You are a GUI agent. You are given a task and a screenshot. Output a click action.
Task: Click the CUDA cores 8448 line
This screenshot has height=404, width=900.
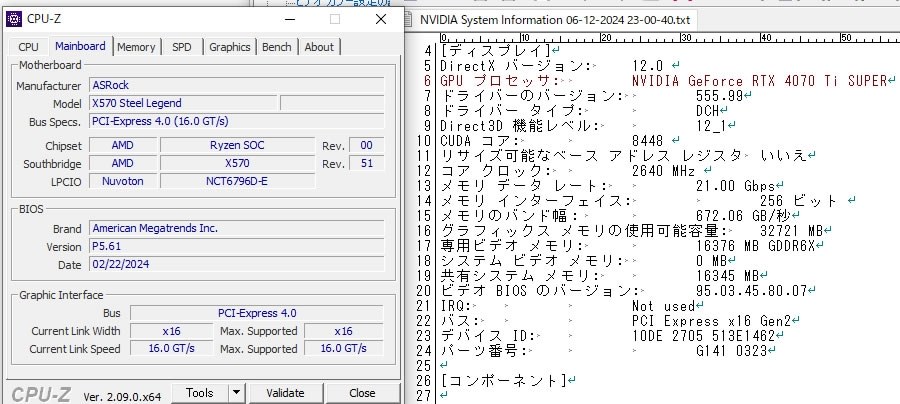coord(560,141)
